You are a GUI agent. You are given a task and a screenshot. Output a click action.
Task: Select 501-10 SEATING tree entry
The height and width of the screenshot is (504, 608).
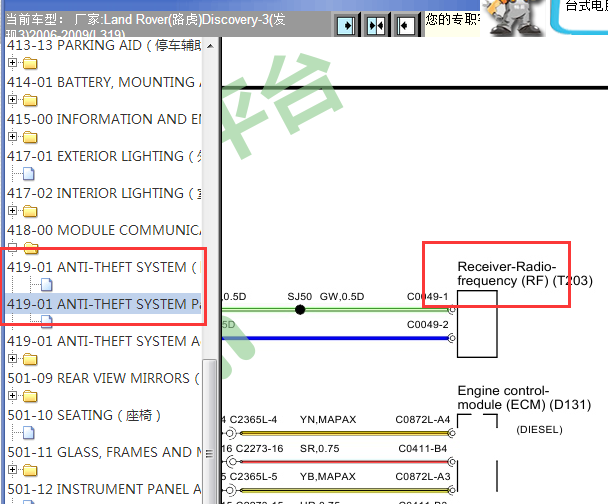point(84,415)
